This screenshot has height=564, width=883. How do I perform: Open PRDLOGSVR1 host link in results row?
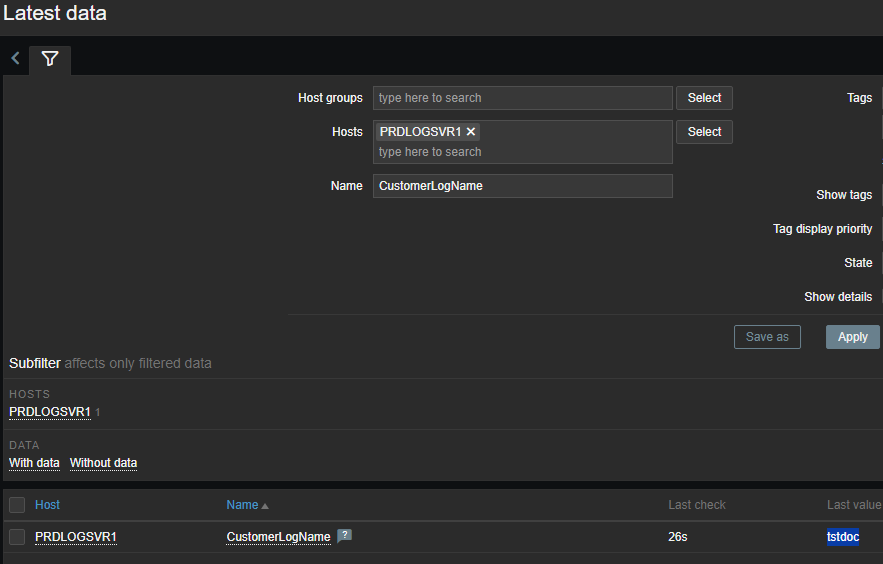(x=76, y=537)
